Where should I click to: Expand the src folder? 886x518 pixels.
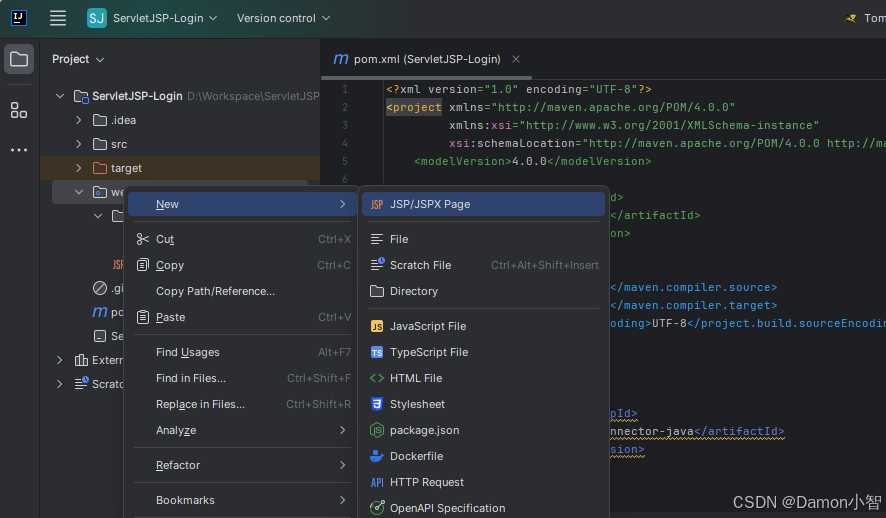coord(79,145)
